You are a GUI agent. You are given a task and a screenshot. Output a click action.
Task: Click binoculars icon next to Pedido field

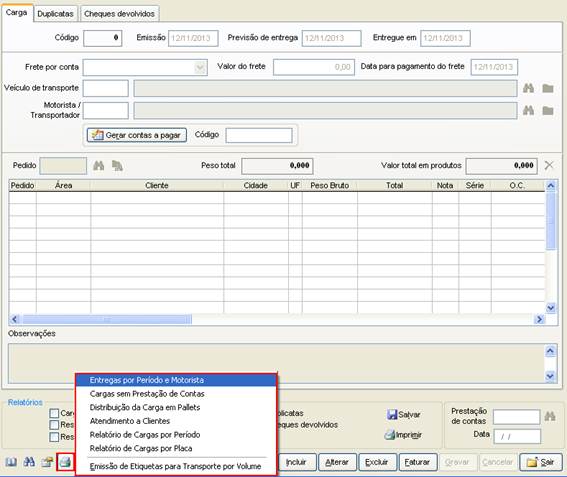99,166
